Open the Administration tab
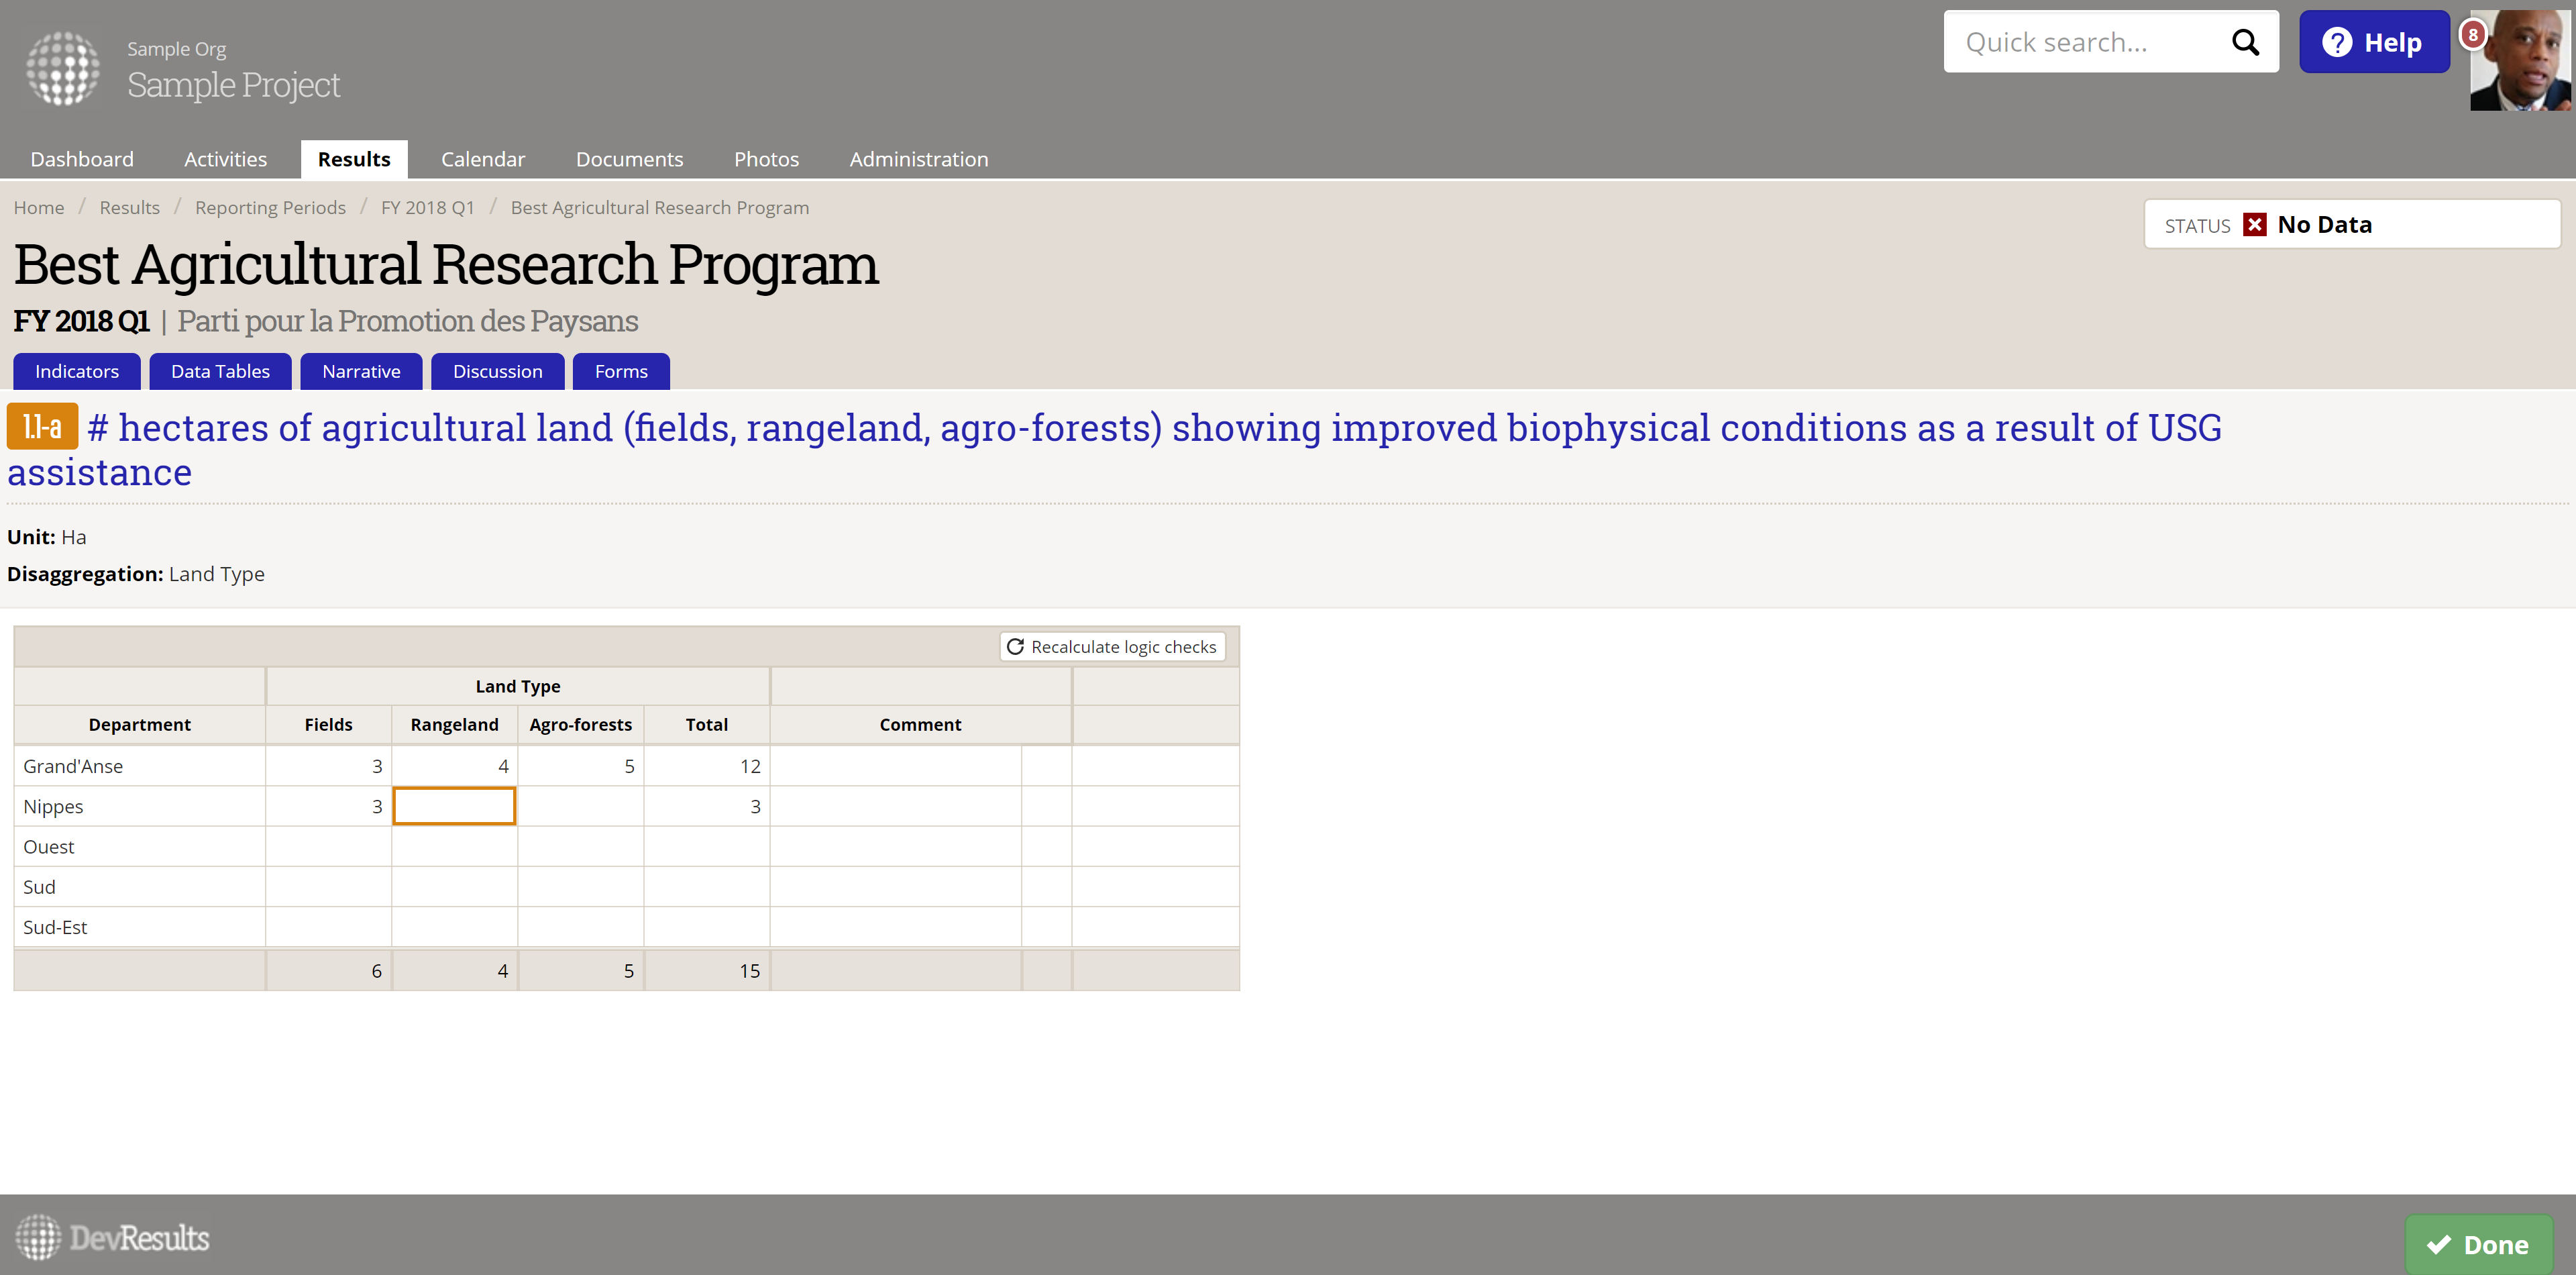The height and width of the screenshot is (1275, 2576). (918, 159)
